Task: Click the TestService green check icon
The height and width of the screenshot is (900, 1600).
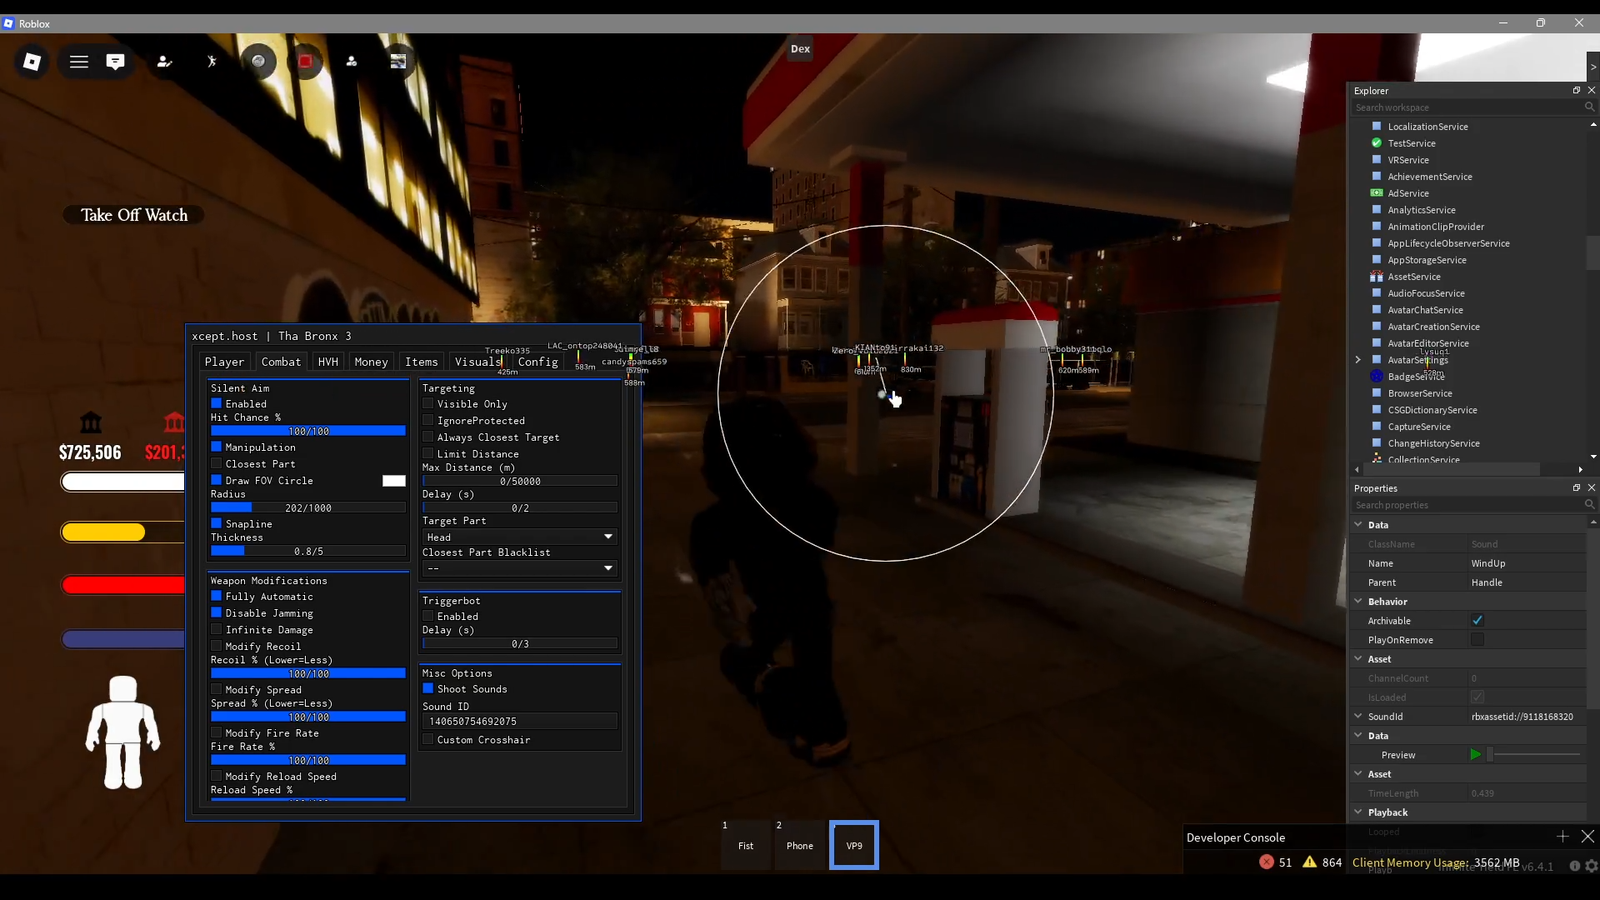Action: (x=1376, y=143)
